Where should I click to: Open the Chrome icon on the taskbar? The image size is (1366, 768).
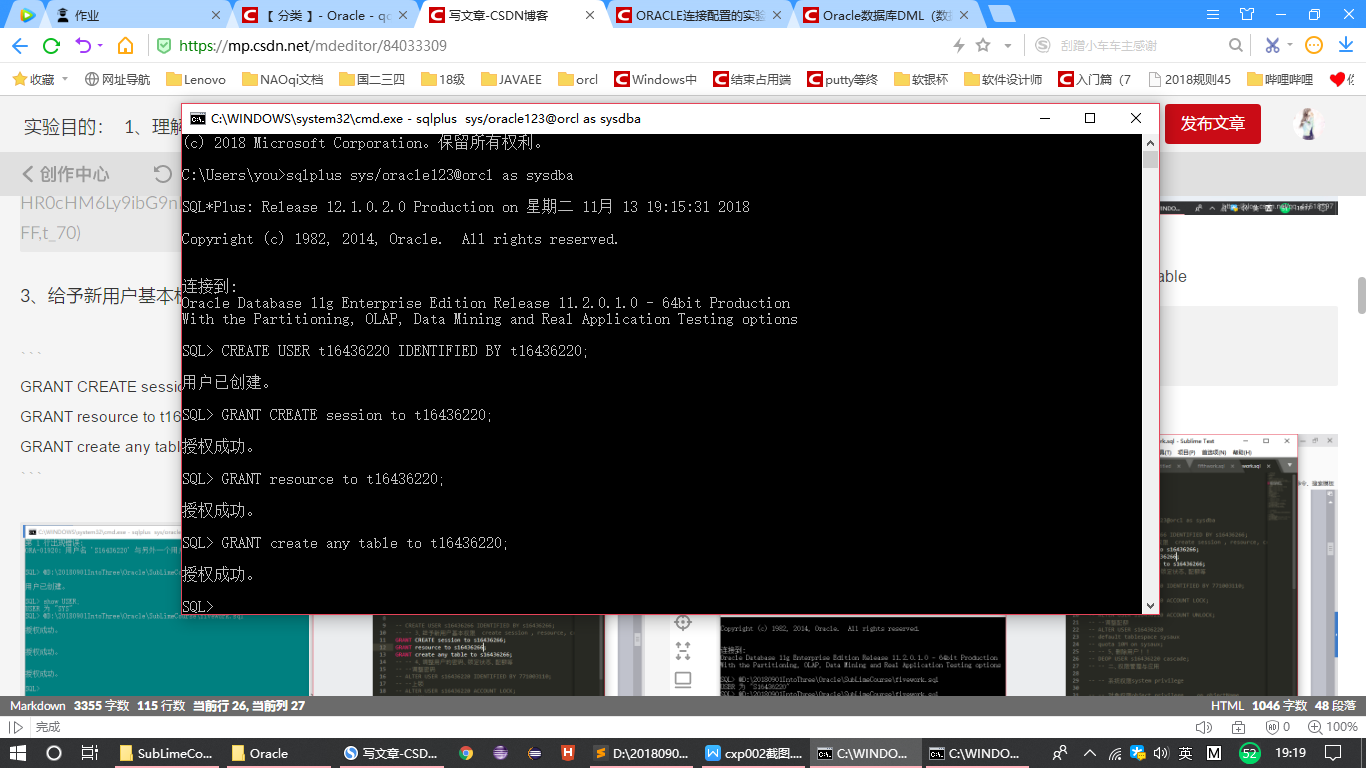(466, 753)
